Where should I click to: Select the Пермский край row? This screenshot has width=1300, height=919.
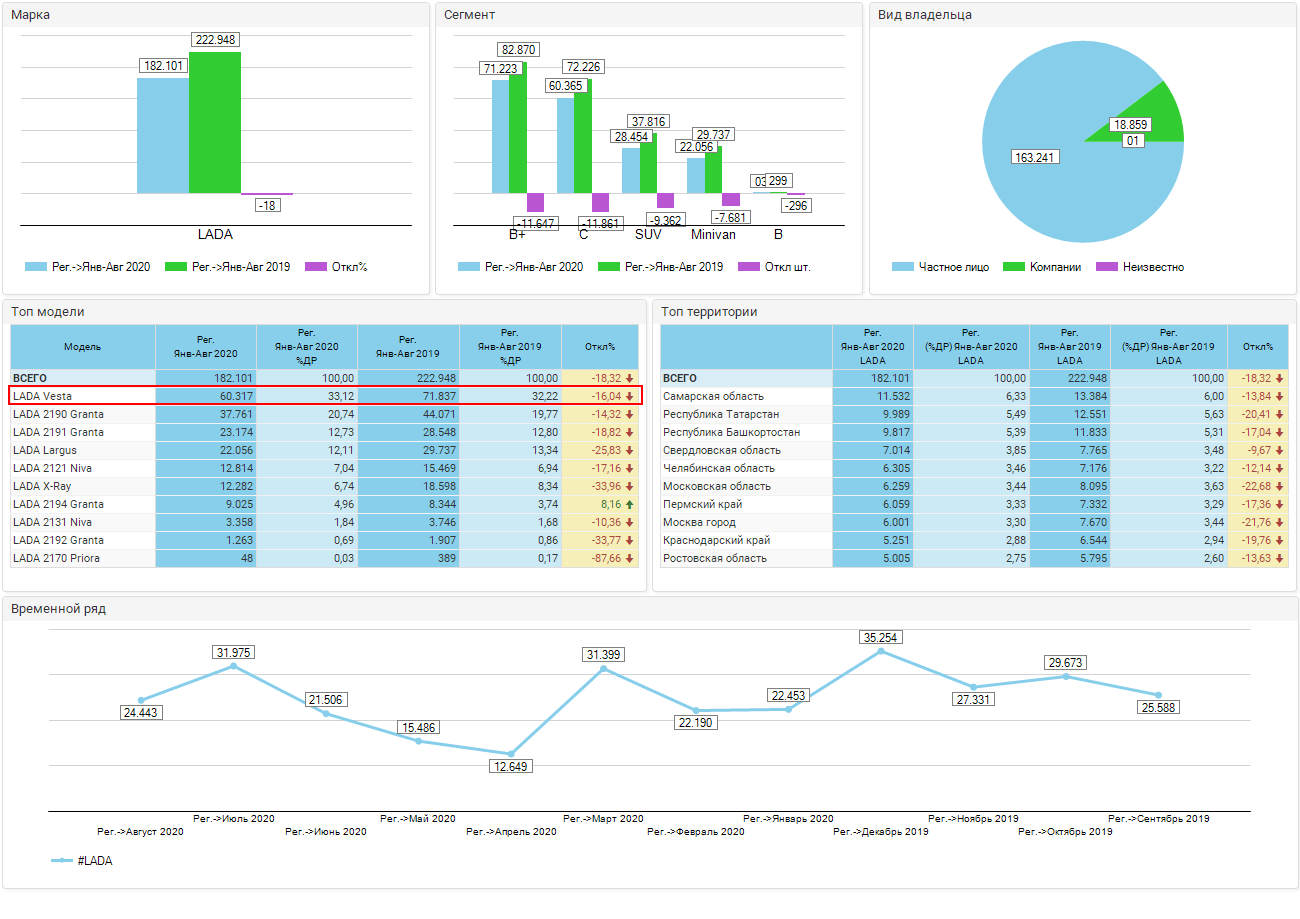pos(975,504)
